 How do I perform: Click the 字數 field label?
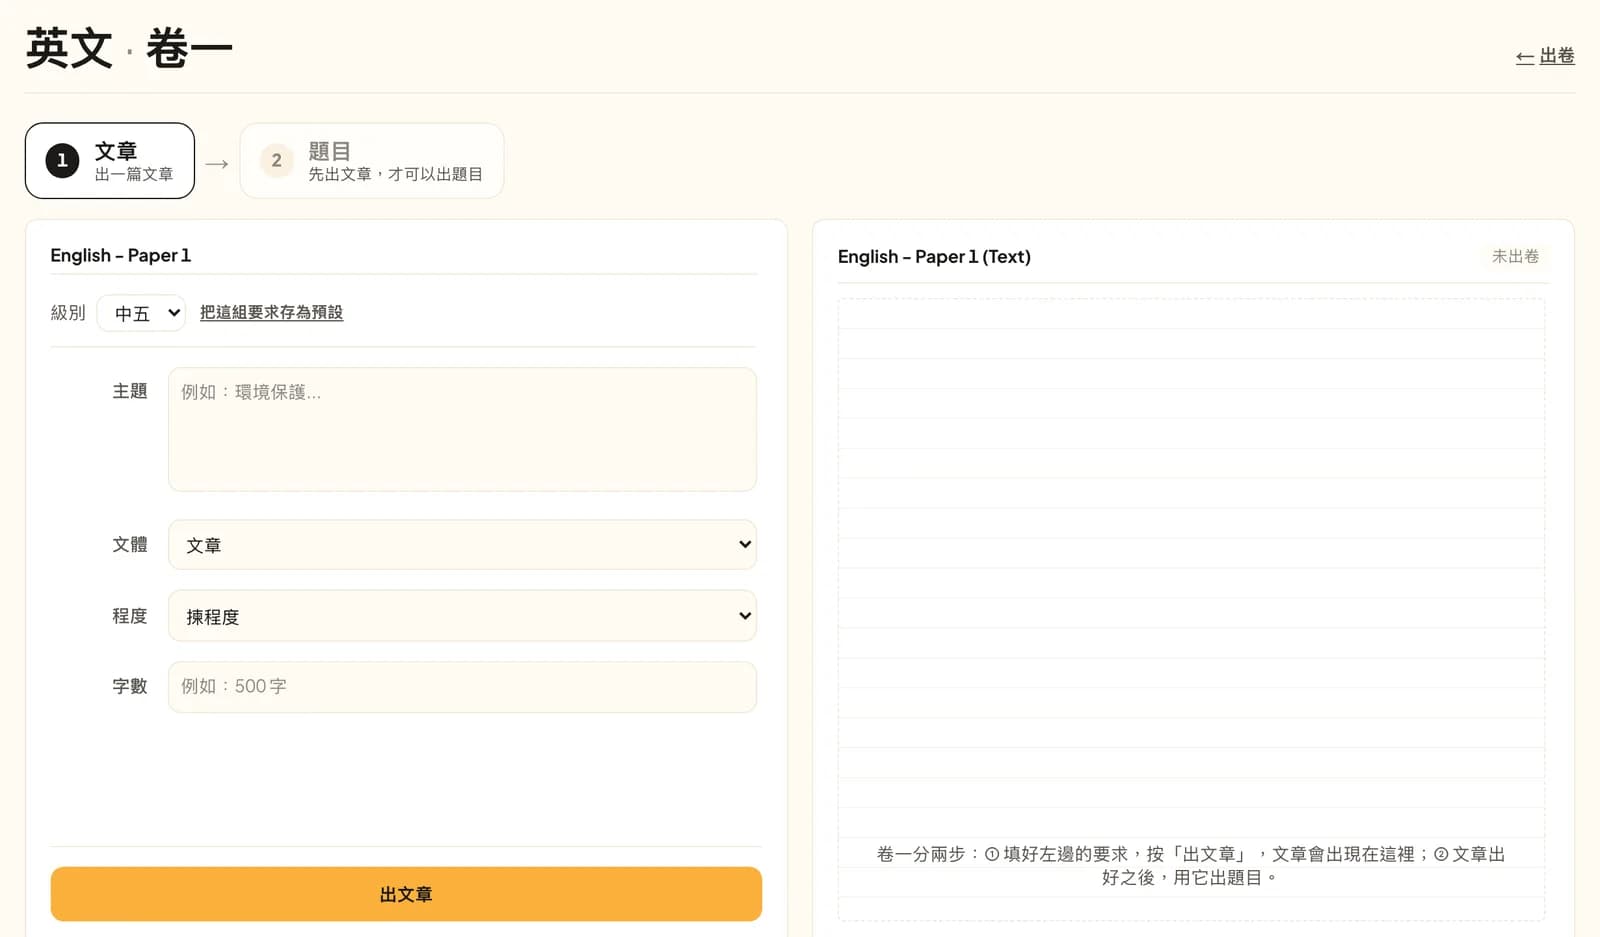pos(130,686)
